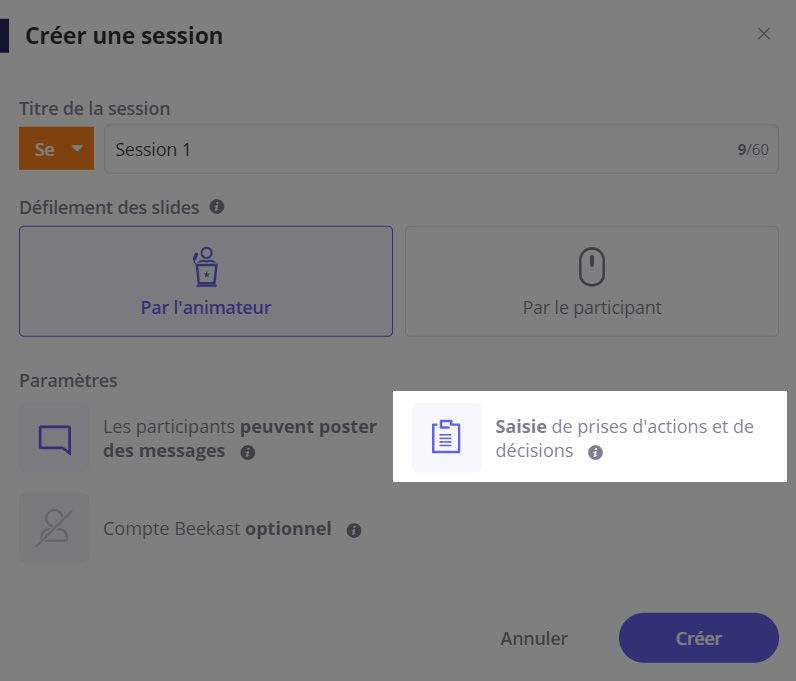
Task: Click the computer mouse icon
Action: 592,266
